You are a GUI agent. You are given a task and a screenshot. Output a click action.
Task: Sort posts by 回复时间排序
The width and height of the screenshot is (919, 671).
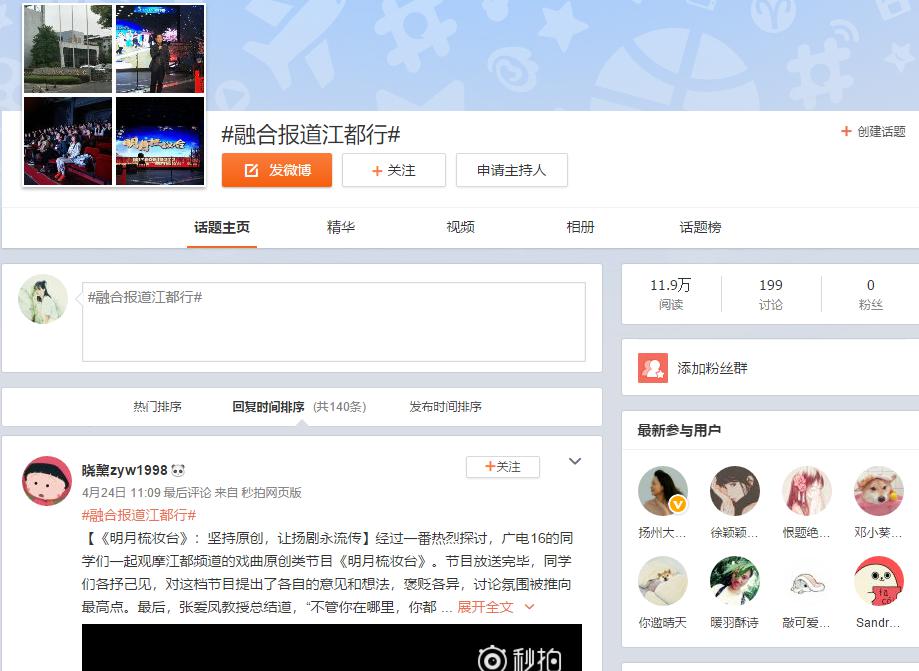click(268, 407)
